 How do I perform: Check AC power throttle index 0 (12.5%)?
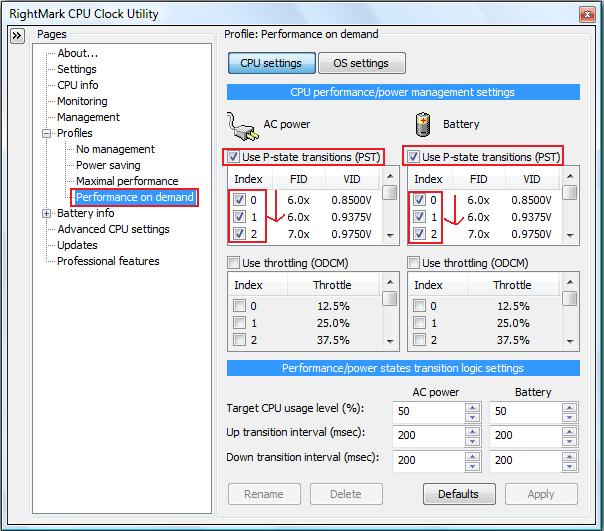tap(239, 306)
